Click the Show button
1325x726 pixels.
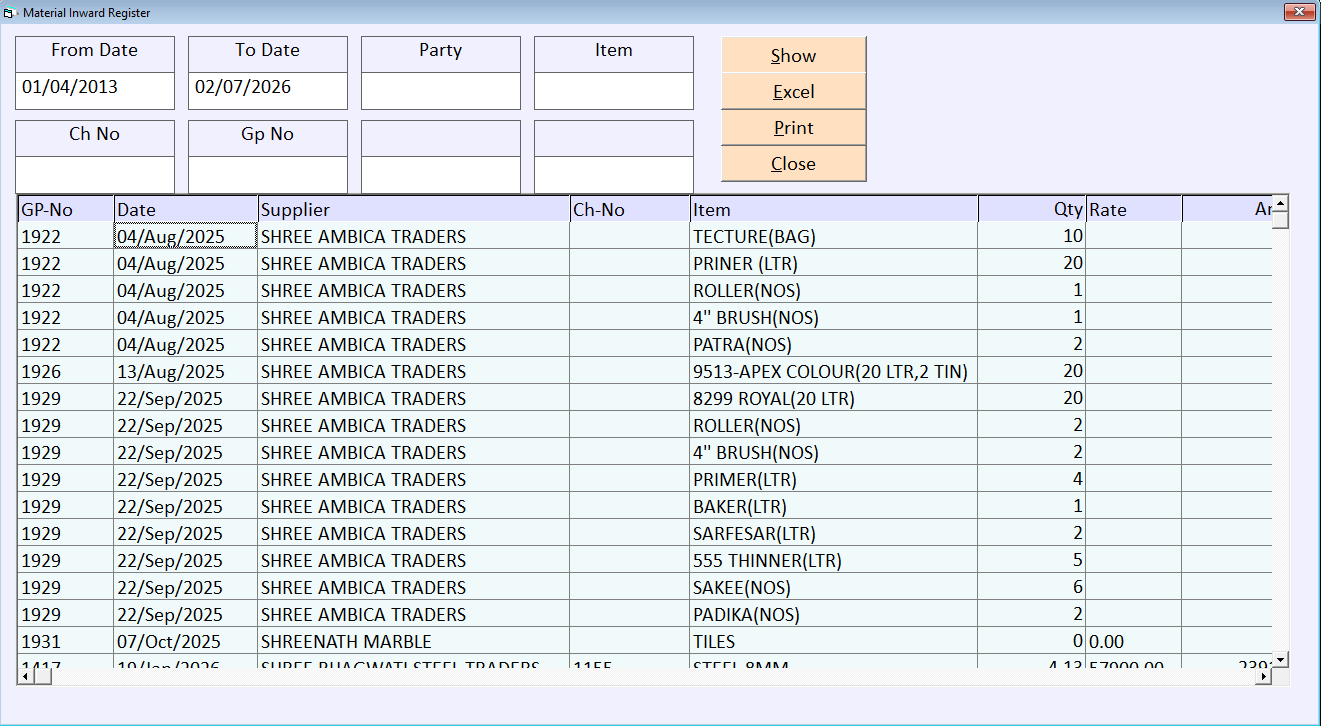793,55
